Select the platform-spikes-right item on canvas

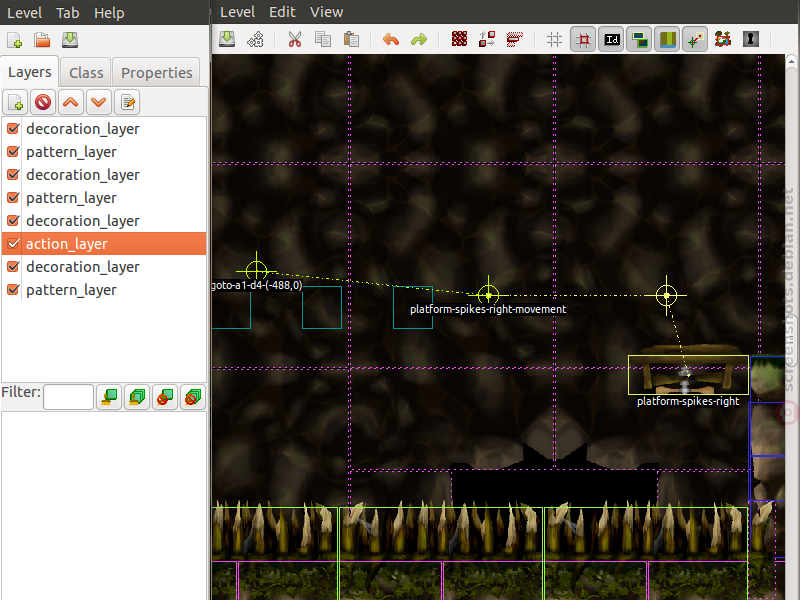688,375
